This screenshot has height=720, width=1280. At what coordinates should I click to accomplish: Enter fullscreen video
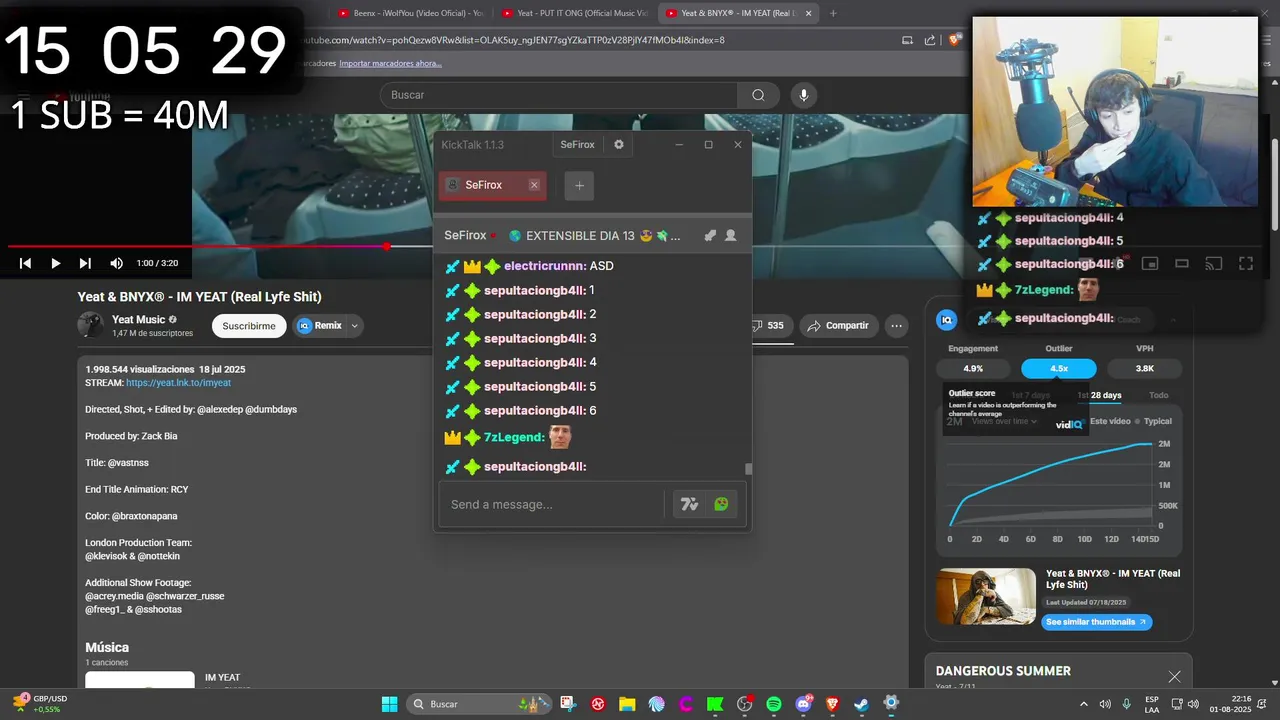coord(1246,263)
